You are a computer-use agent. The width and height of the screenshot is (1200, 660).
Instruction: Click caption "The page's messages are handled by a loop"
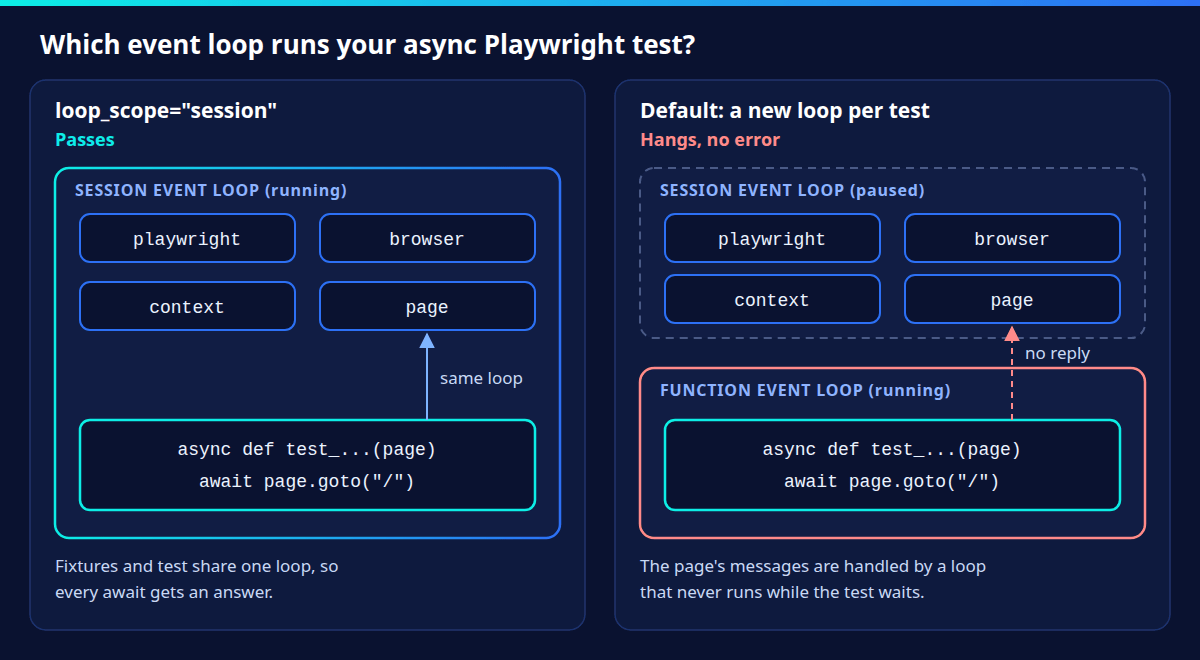(813, 567)
